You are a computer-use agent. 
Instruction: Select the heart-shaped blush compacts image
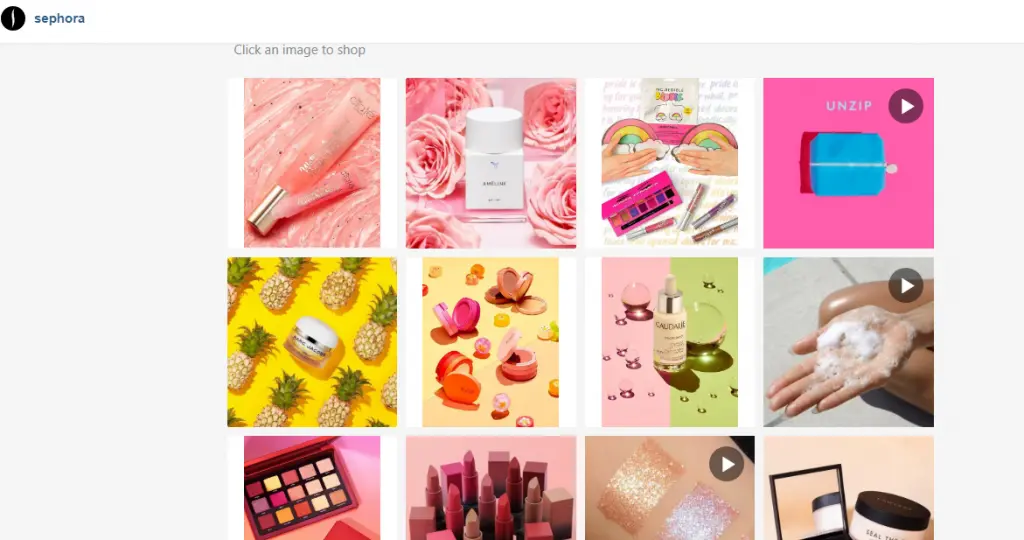point(491,342)
